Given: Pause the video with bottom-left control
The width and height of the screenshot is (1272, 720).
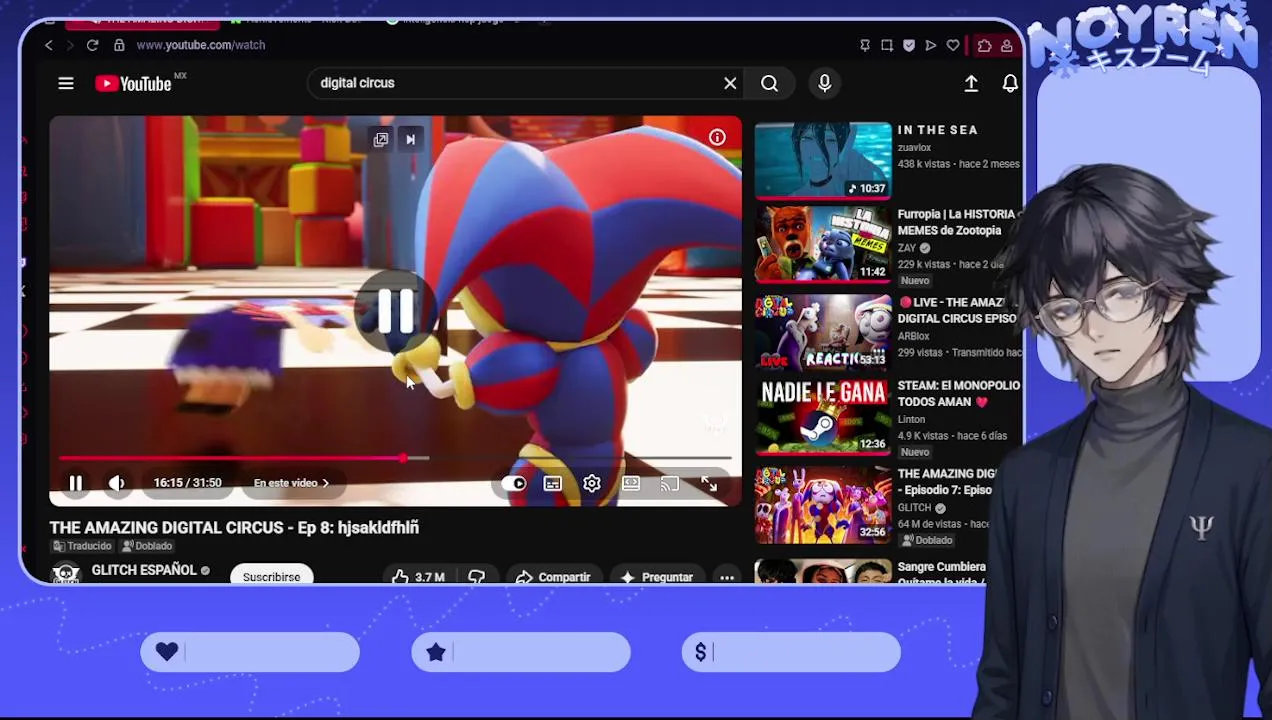Looking at the screenshot, I should coord(75,483).
